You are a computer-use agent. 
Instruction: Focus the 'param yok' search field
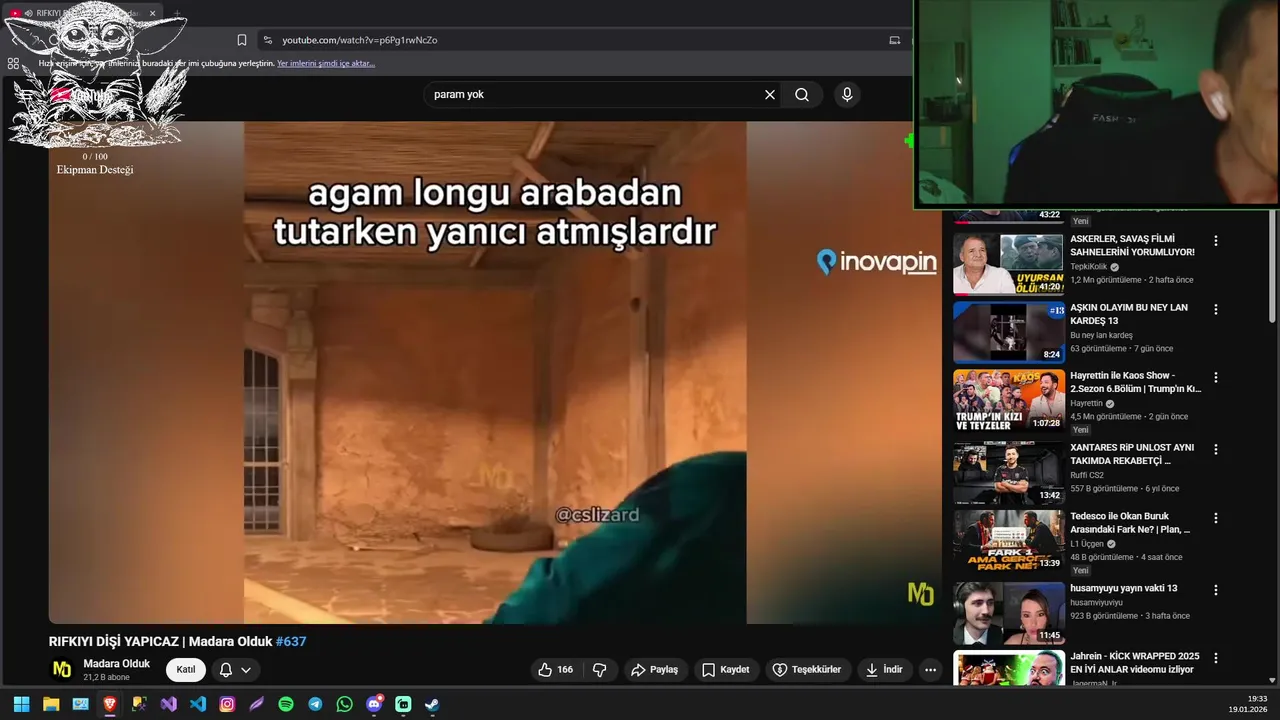[x=595, y=95]
